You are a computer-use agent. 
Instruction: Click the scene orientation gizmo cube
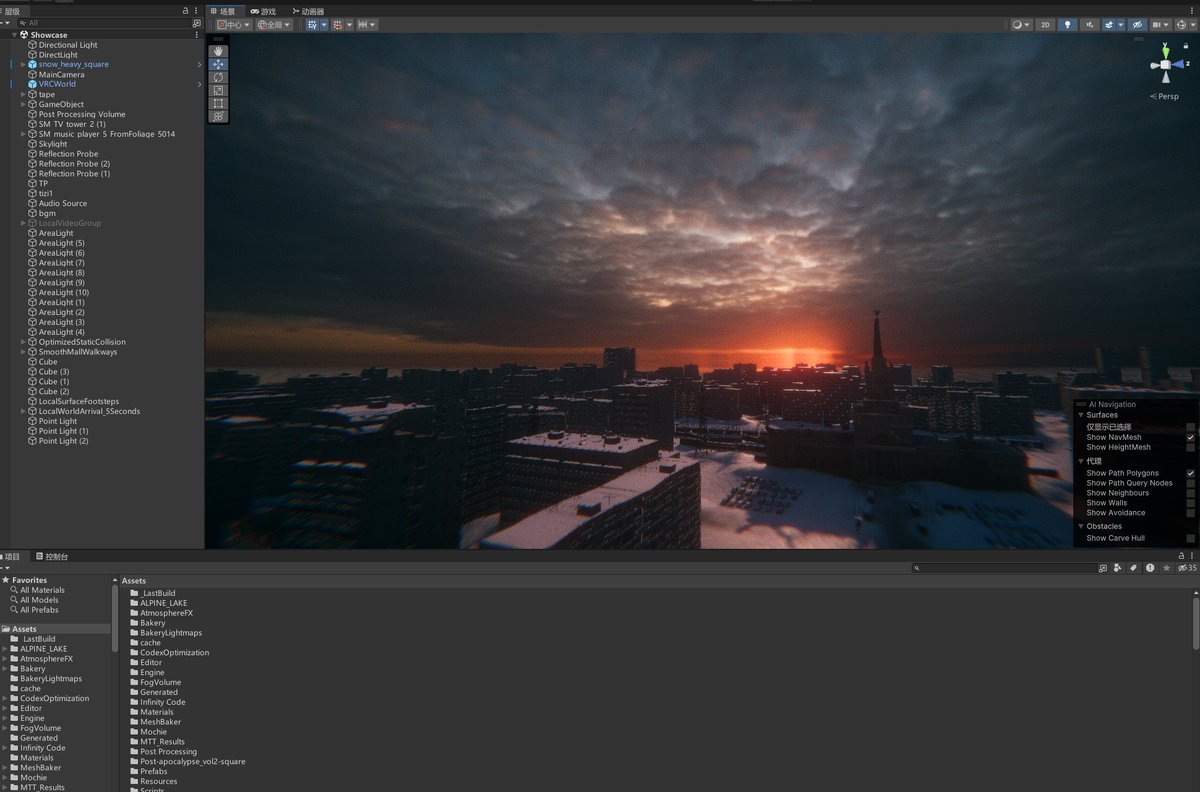click(1164, 66)
